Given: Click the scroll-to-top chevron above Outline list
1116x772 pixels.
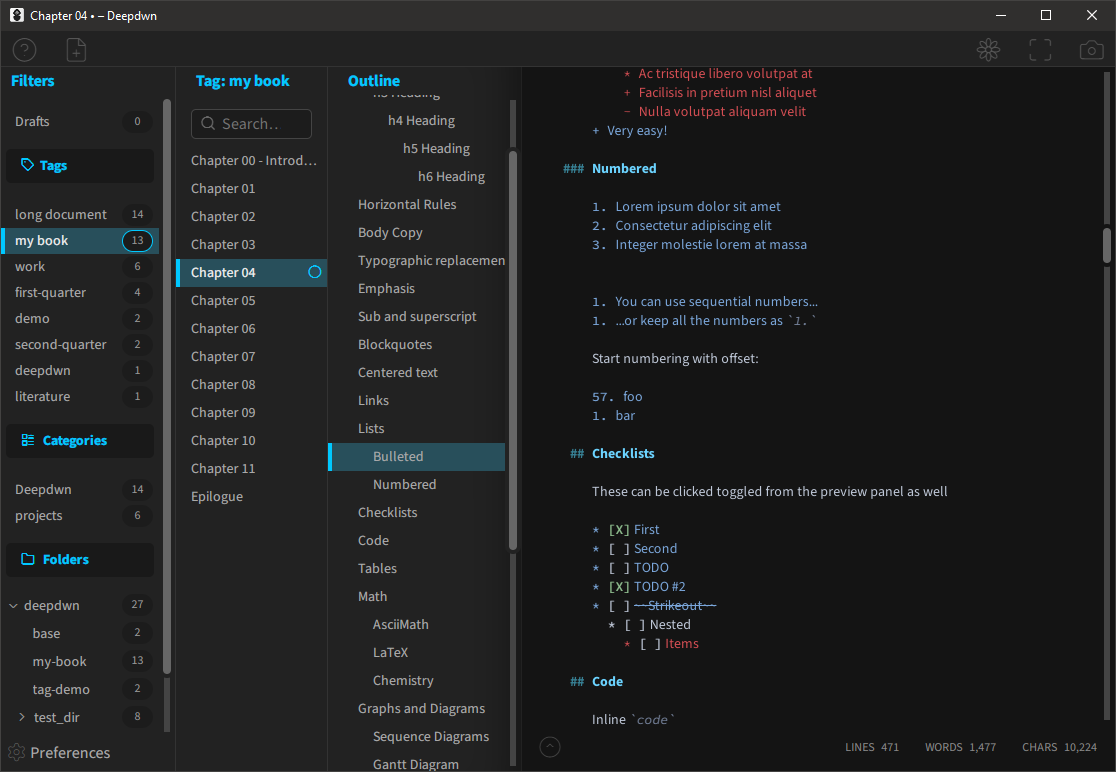Looking at the screenshot, I should tap(549, 746).
